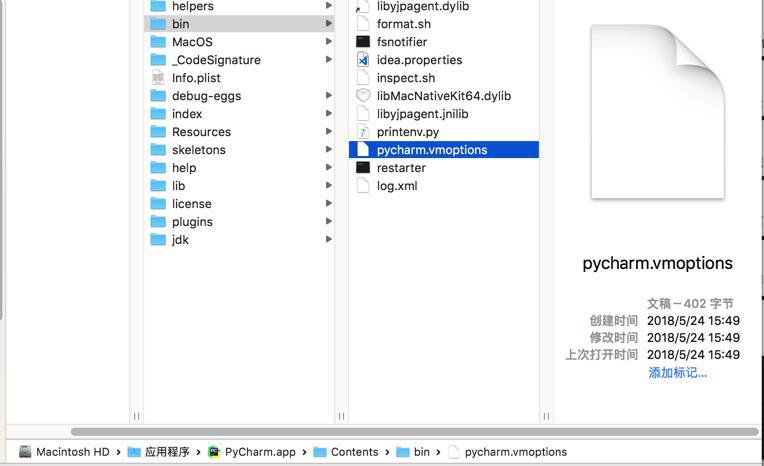Click the log.xml file icon
Screen dimensions: 764x466
(363, 186)
